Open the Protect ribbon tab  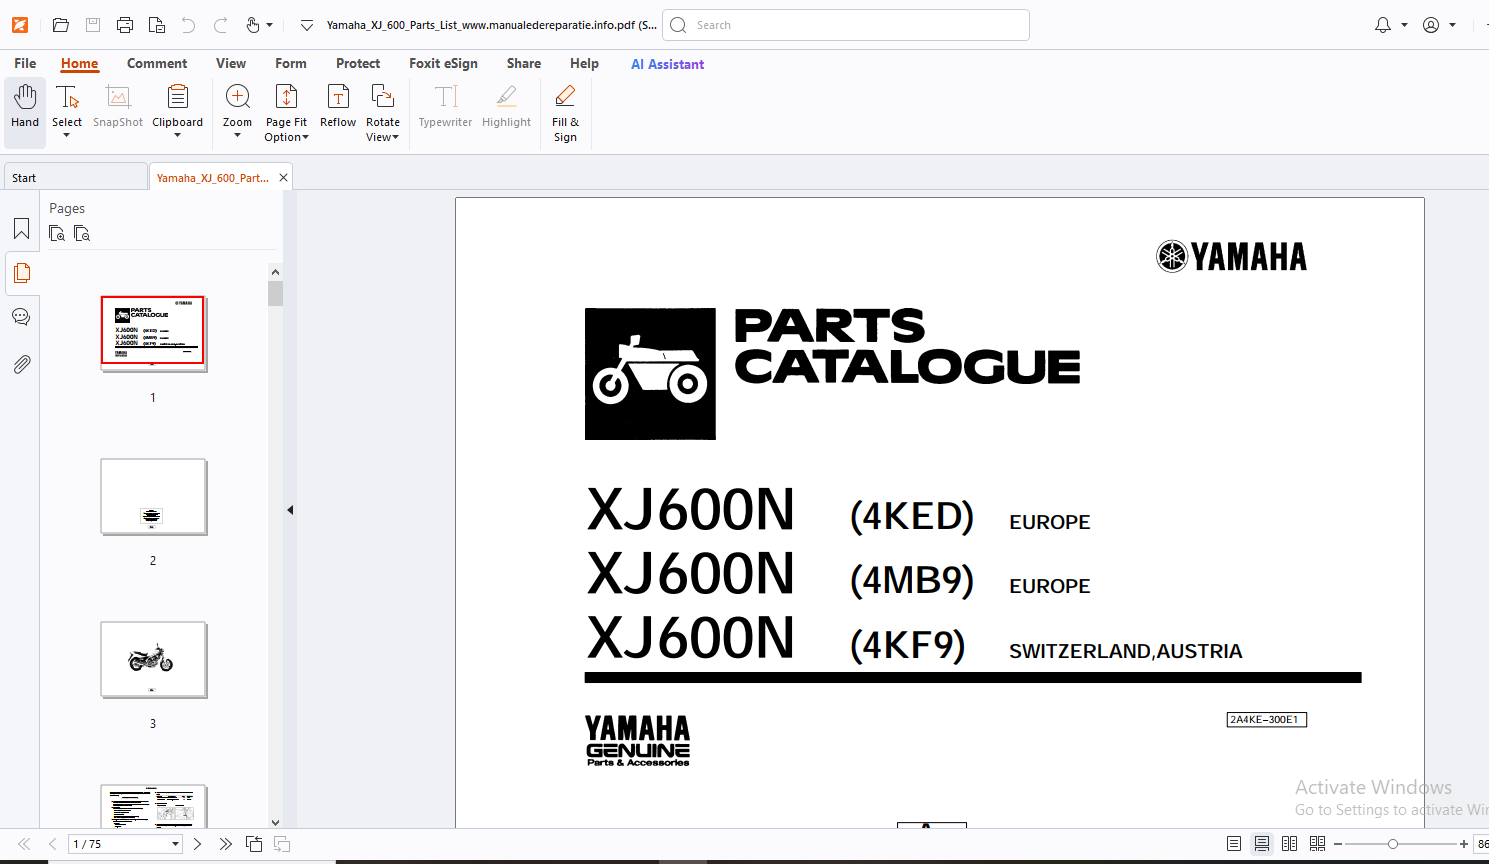pos(358,63)
